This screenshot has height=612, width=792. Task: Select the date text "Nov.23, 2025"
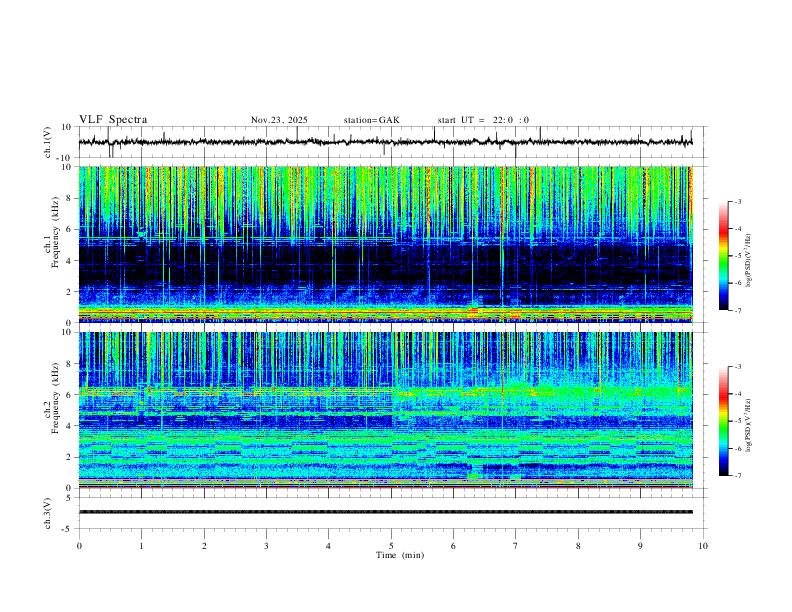[x=279, y=120]
